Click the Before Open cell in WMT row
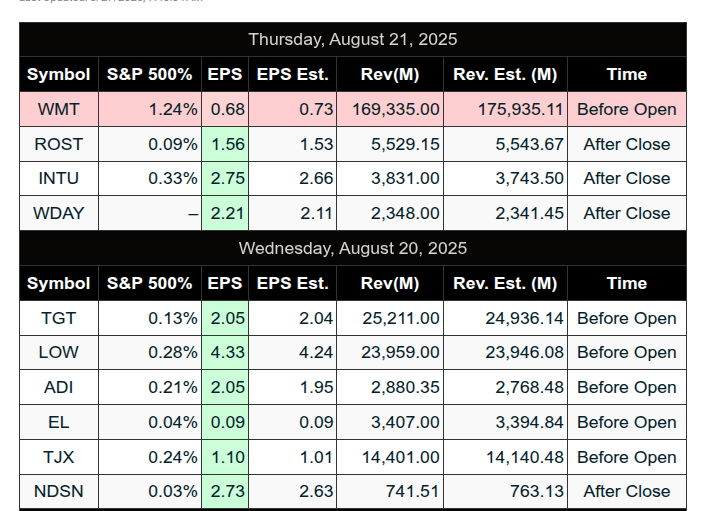This screenshot has width=708, height=511. click(x=627, y=109)
